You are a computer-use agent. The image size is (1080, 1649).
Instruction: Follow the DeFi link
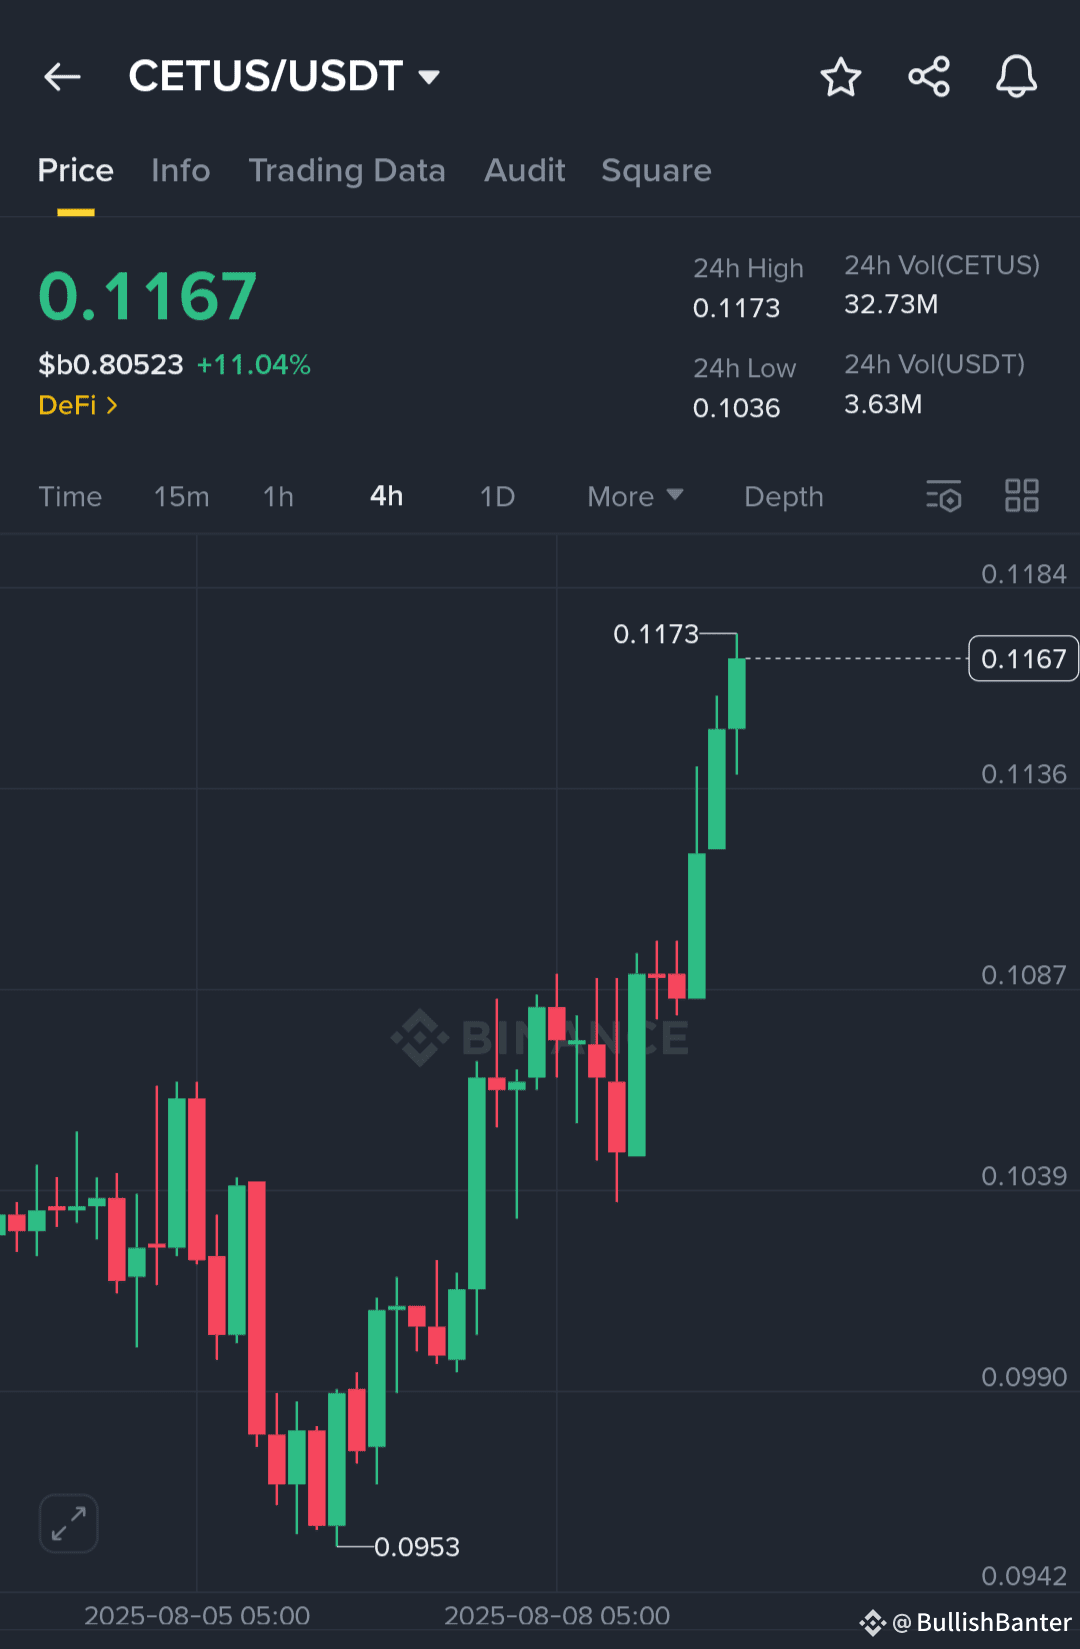pos(66,405)
